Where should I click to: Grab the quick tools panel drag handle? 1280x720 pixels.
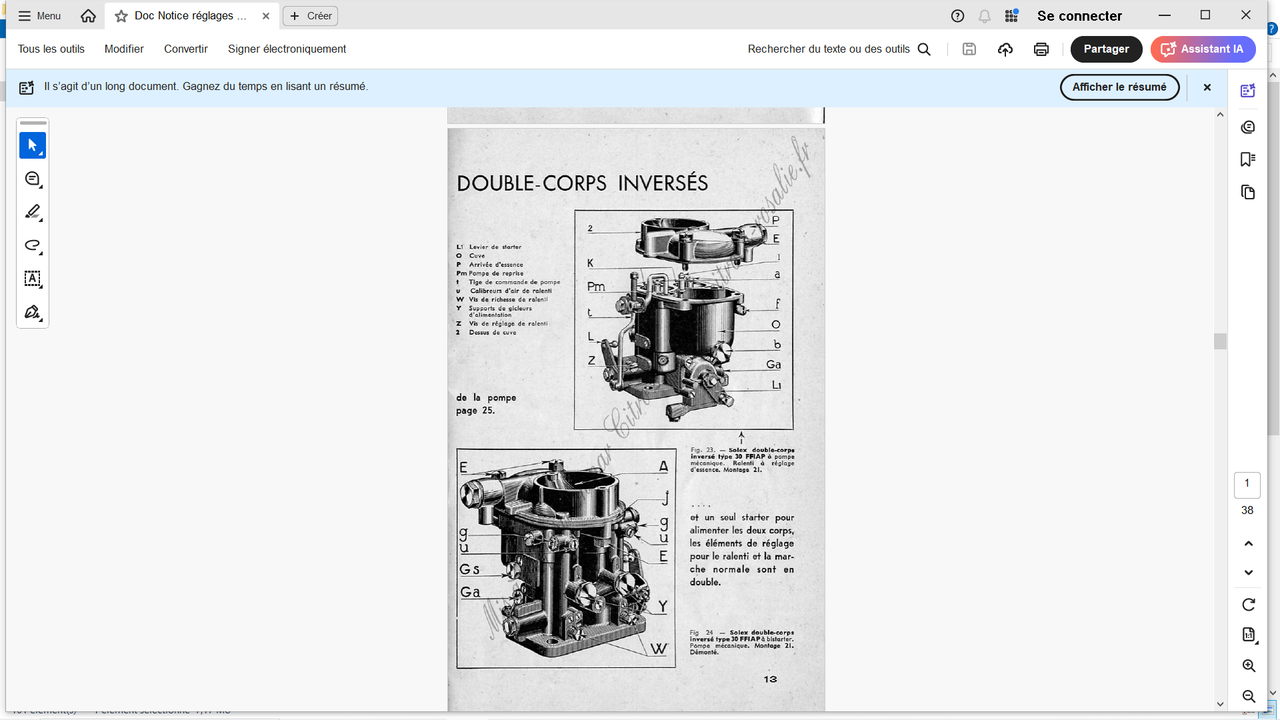(33, 123)
